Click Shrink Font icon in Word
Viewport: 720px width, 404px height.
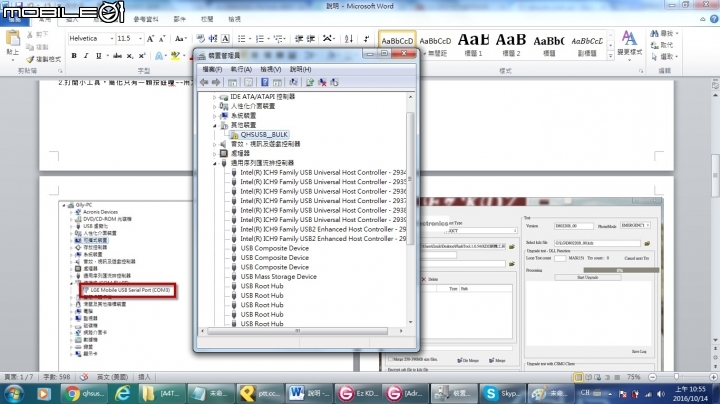[162, 39]
